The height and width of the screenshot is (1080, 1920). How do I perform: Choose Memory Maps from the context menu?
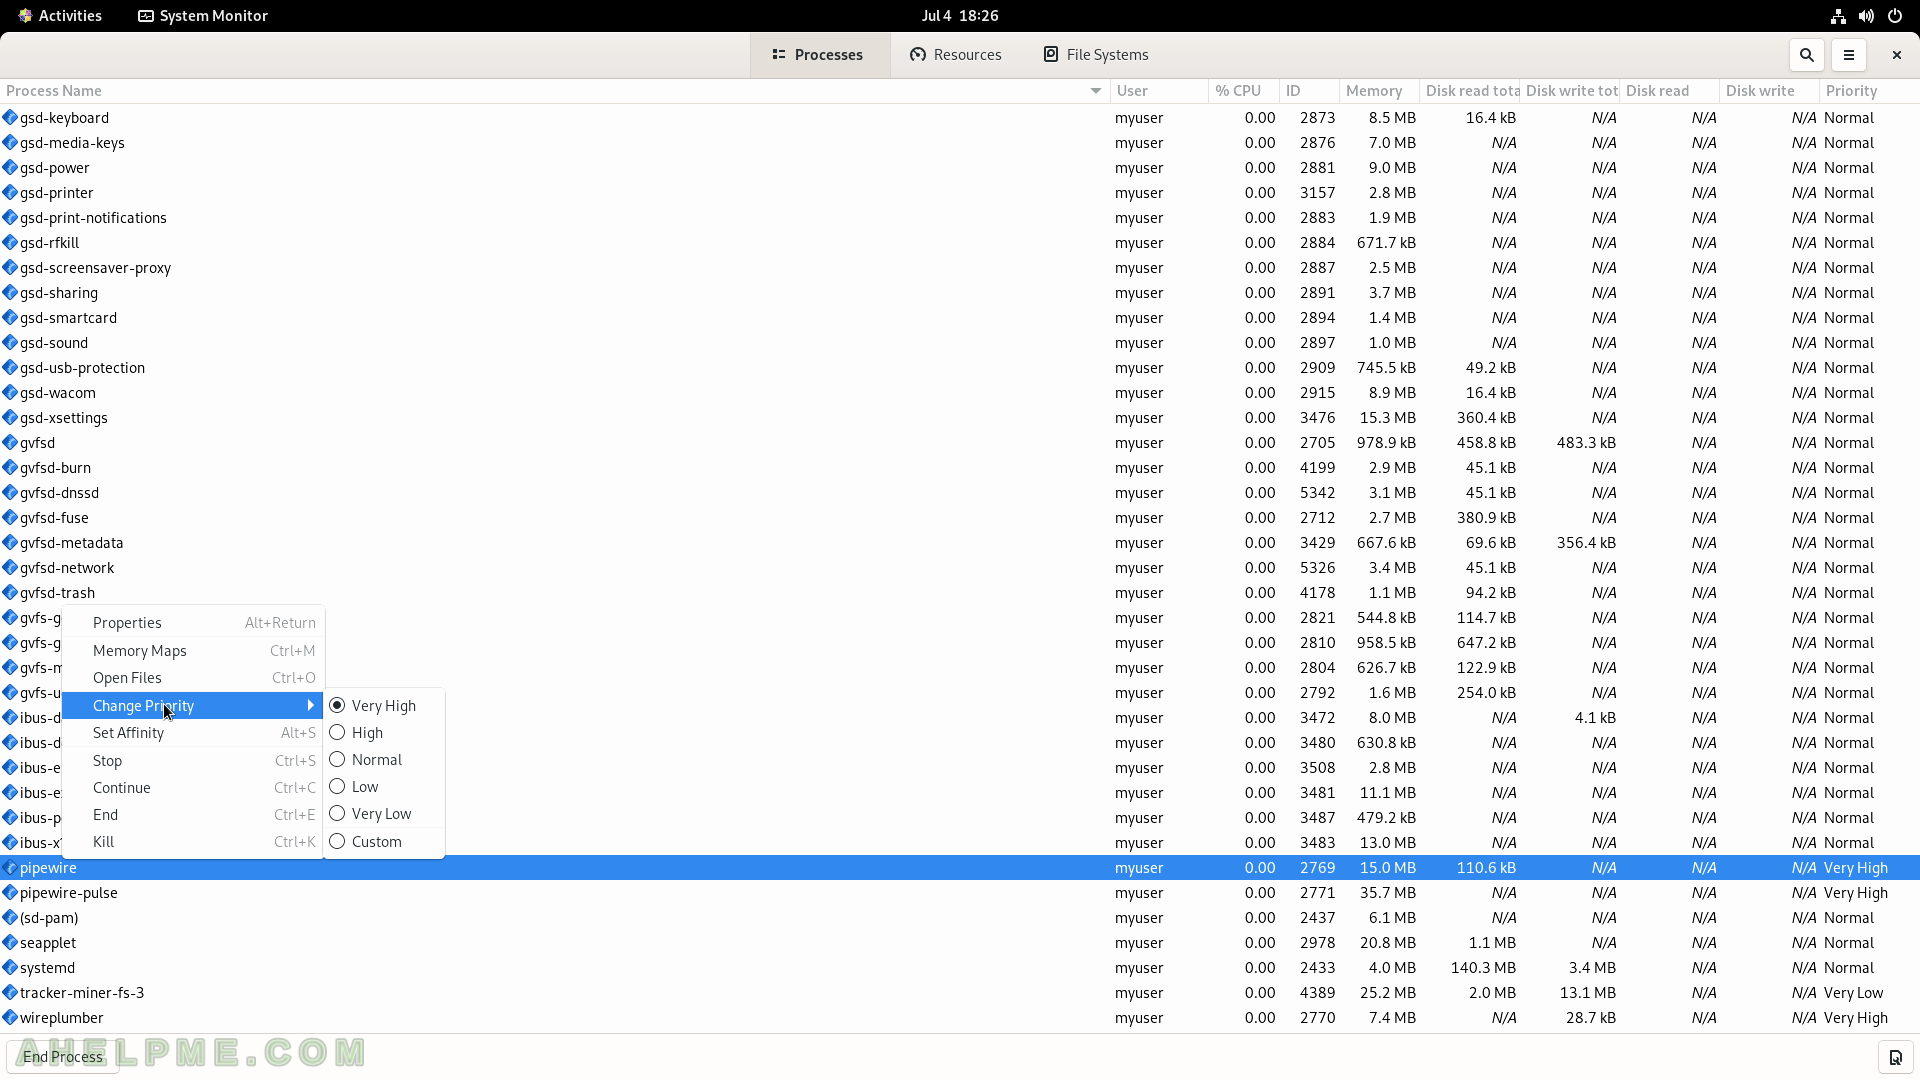click(x=193, y=650)
